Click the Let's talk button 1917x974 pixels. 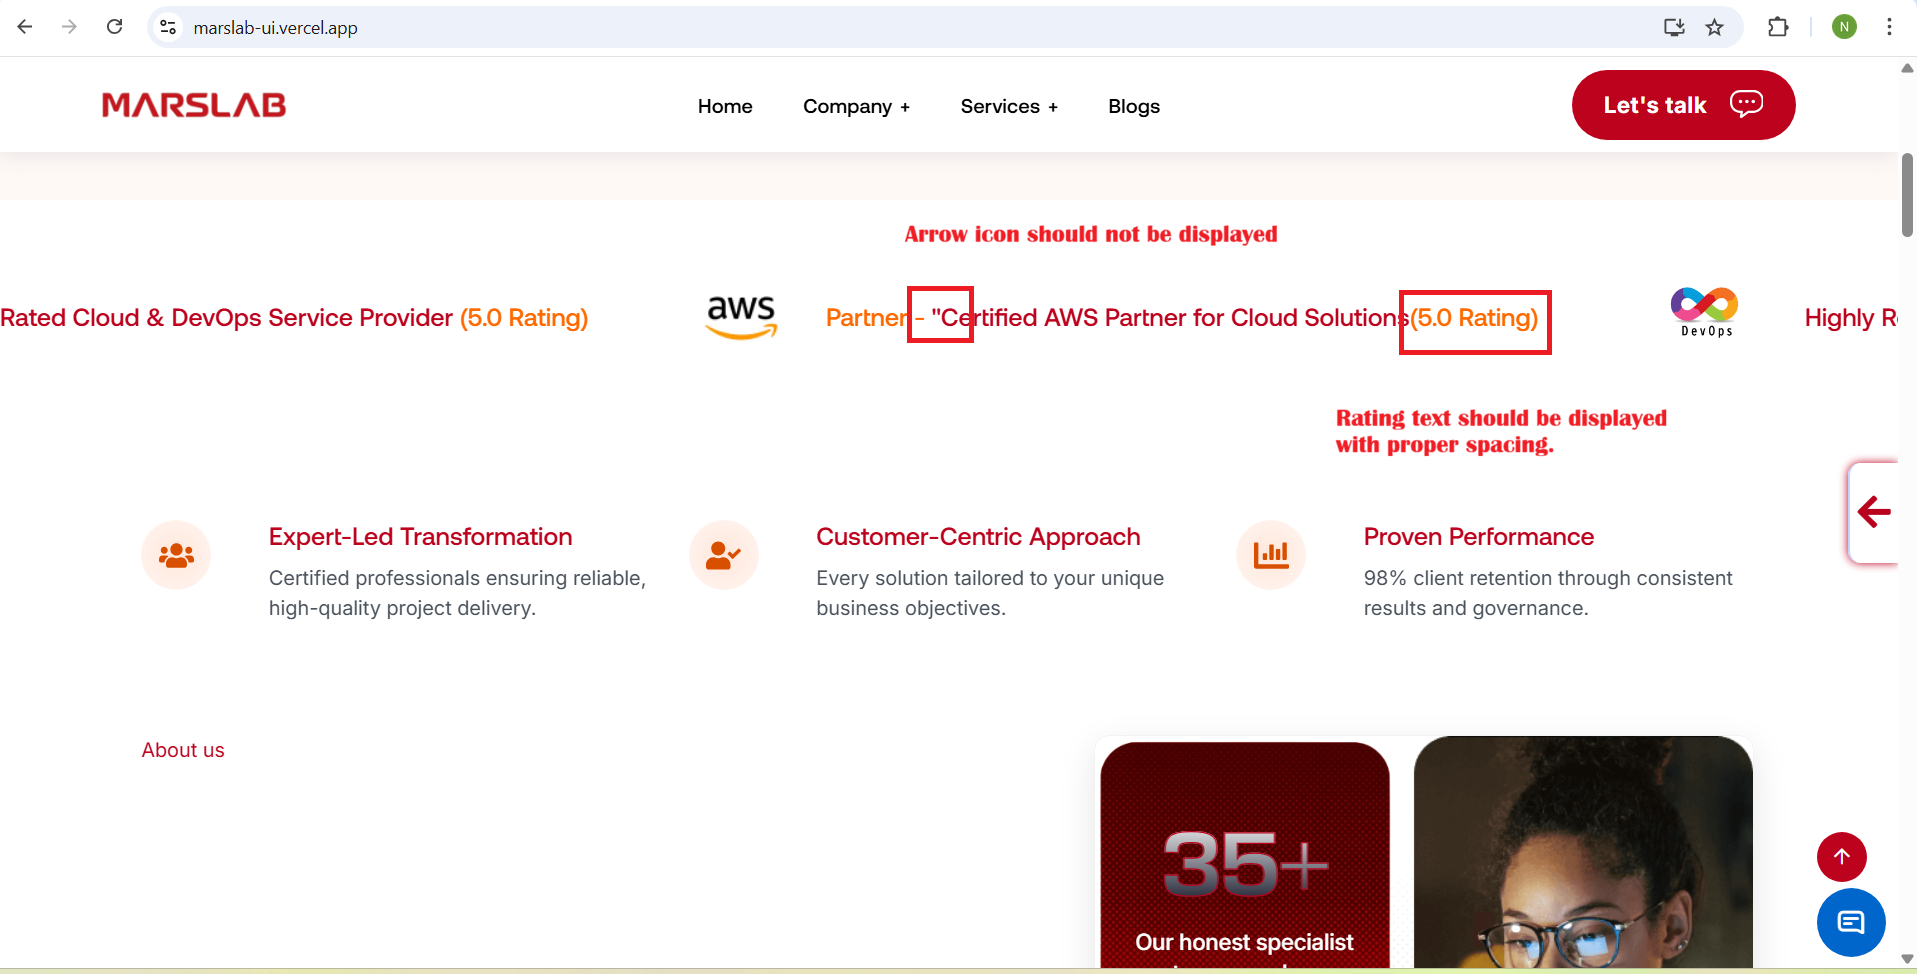[1683, 105]
